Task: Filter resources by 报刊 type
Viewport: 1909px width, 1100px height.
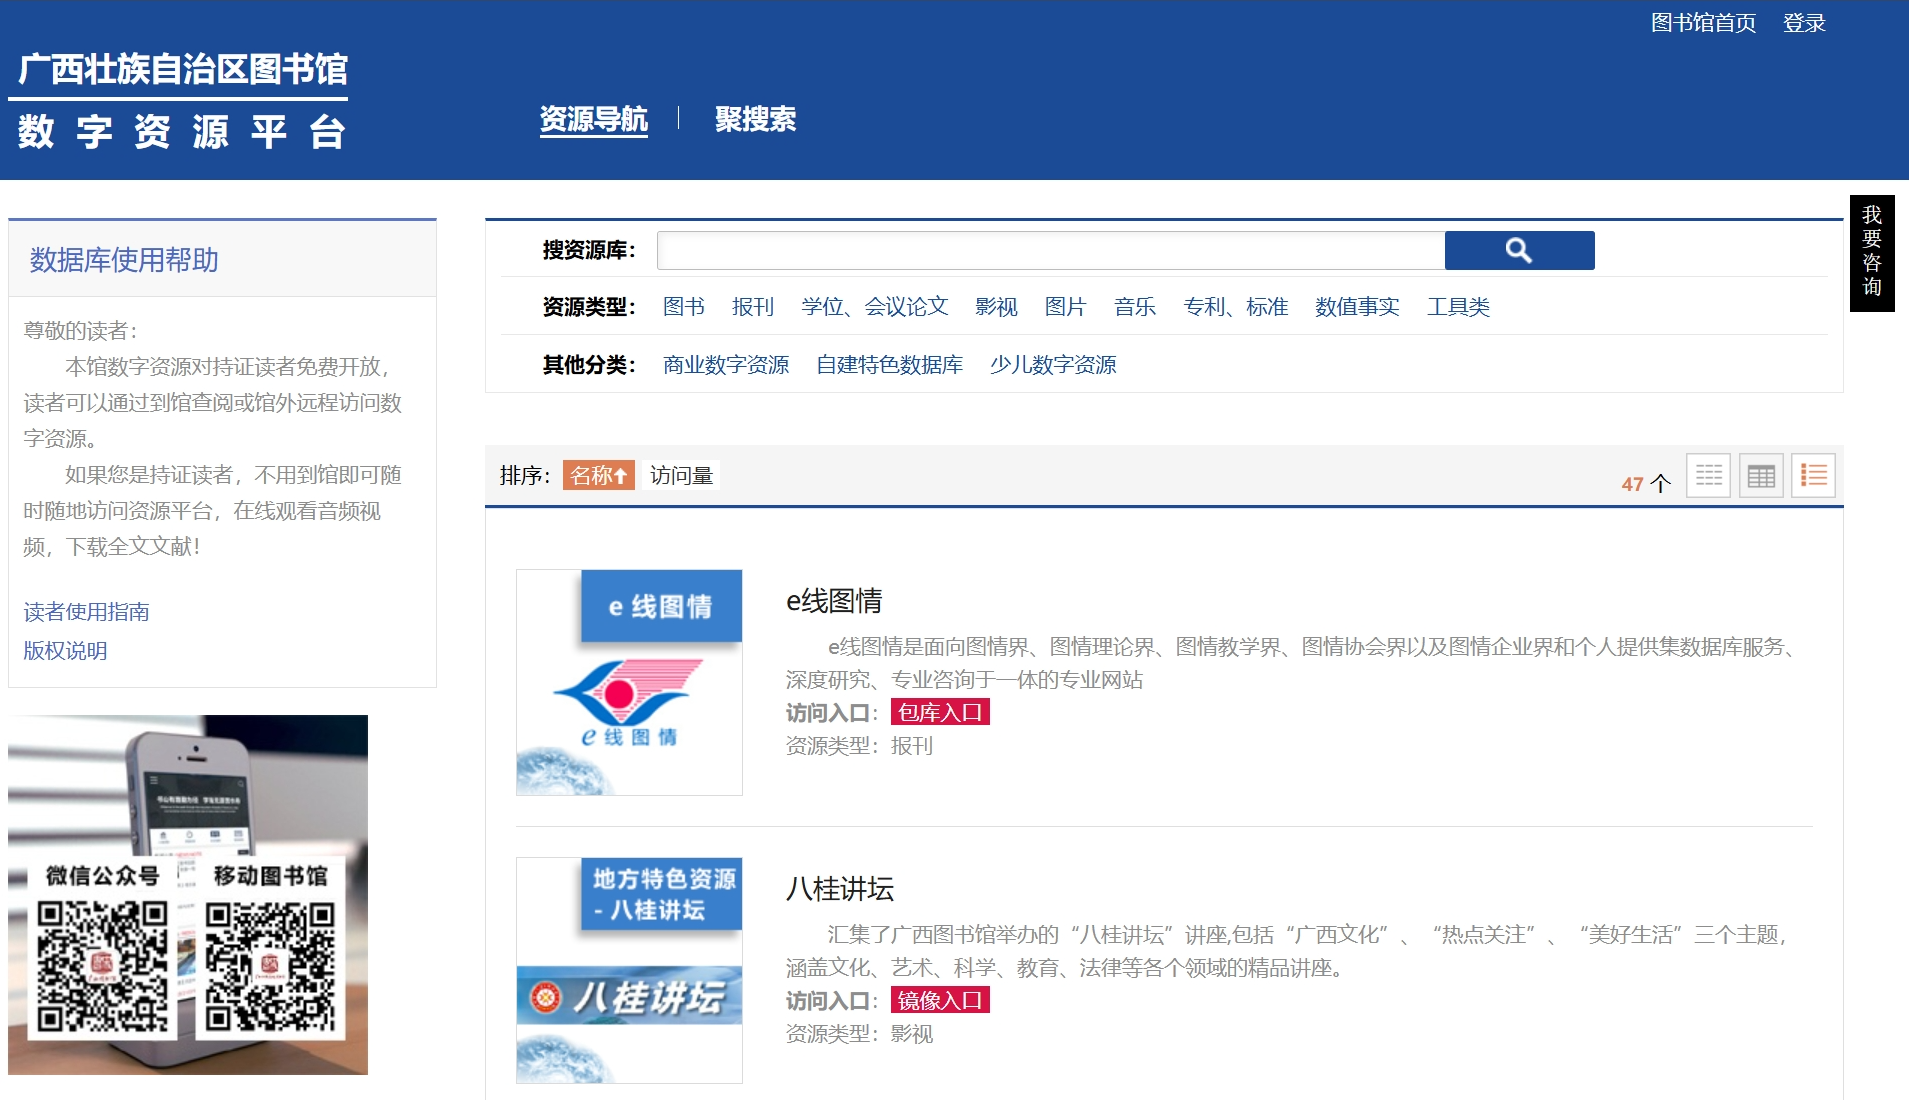Action: [x=755, y=307]
